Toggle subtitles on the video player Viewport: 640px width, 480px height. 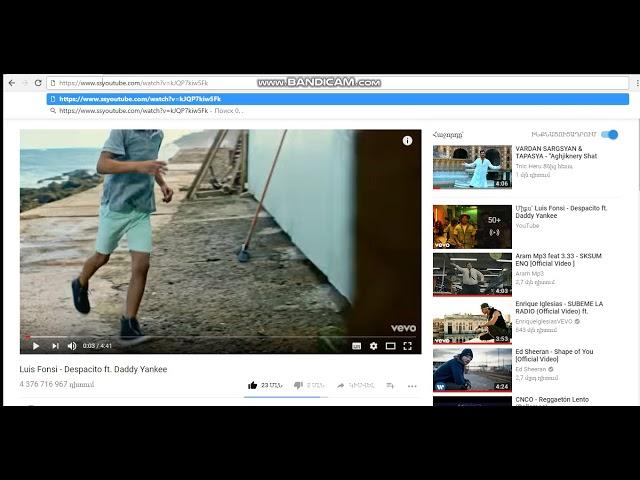[356, 346]
